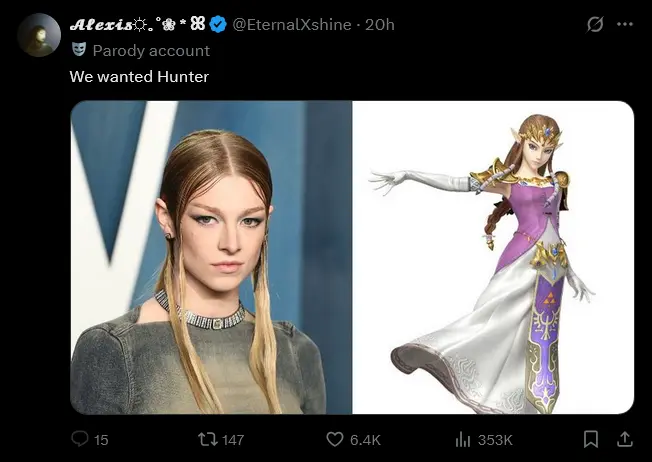Click the "We wanted Hunter" post text
Screen dimensions: 652x462
pos(139,75)
